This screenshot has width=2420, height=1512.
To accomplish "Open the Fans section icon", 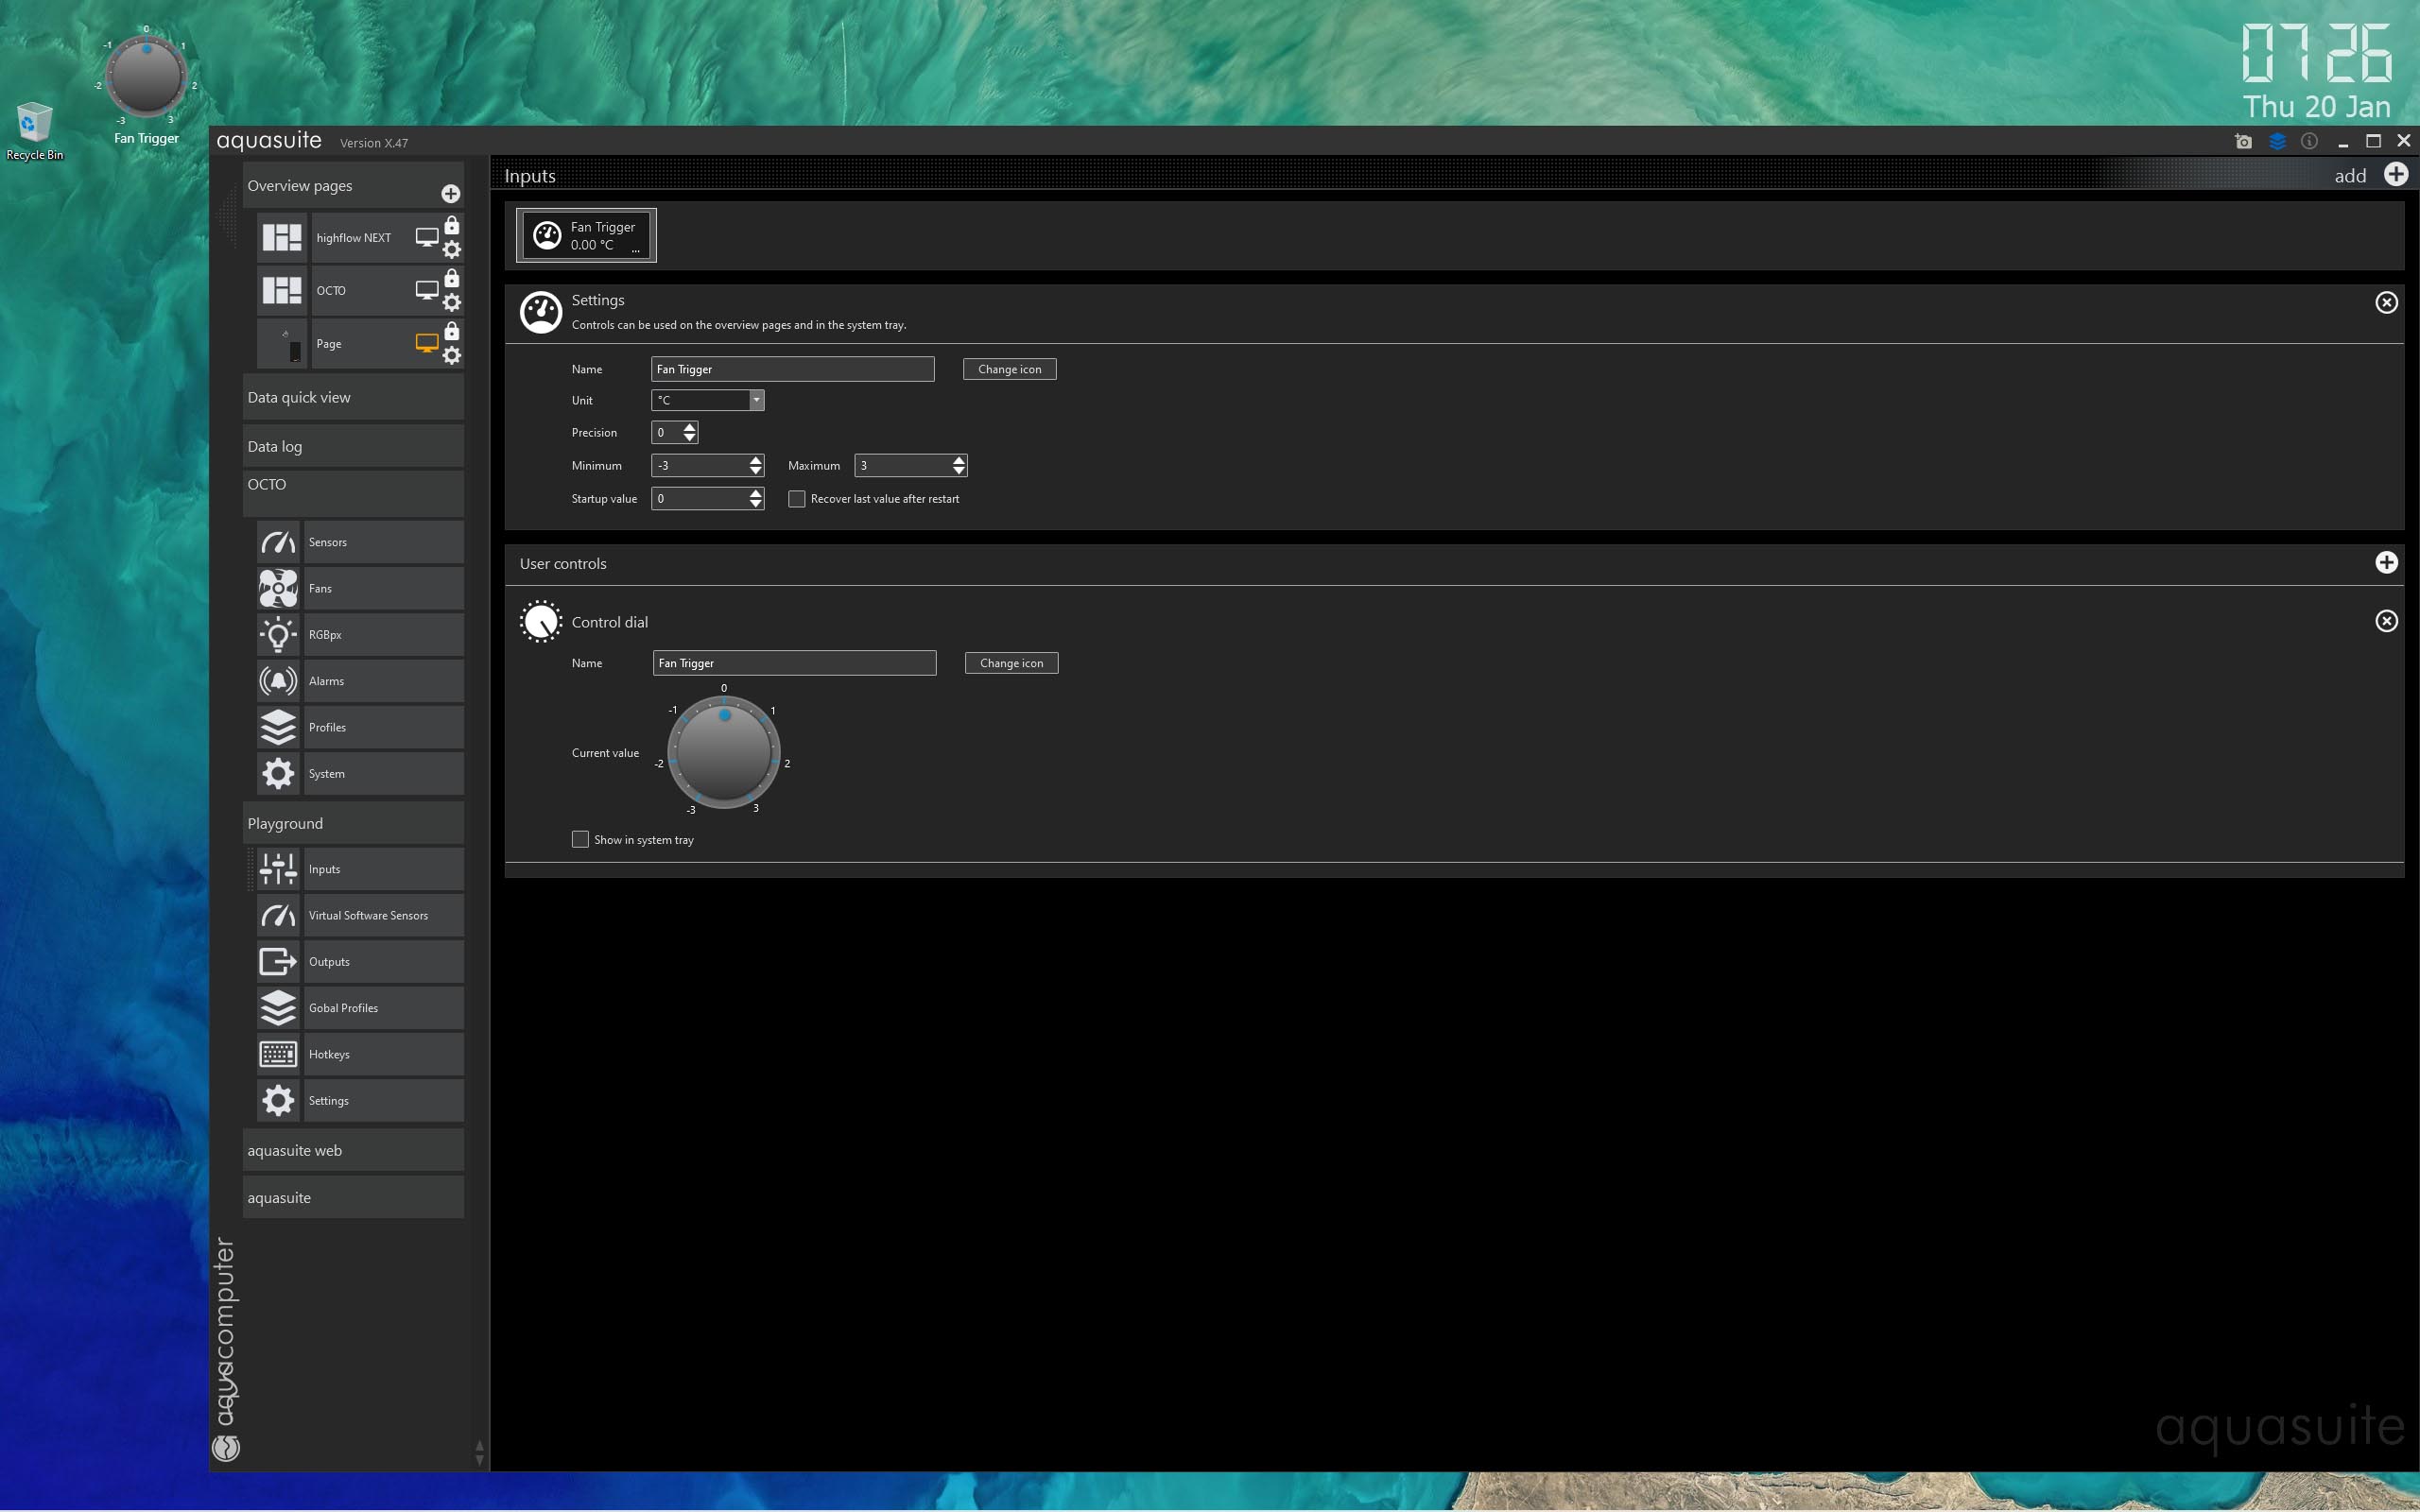I will coord(278,588).
